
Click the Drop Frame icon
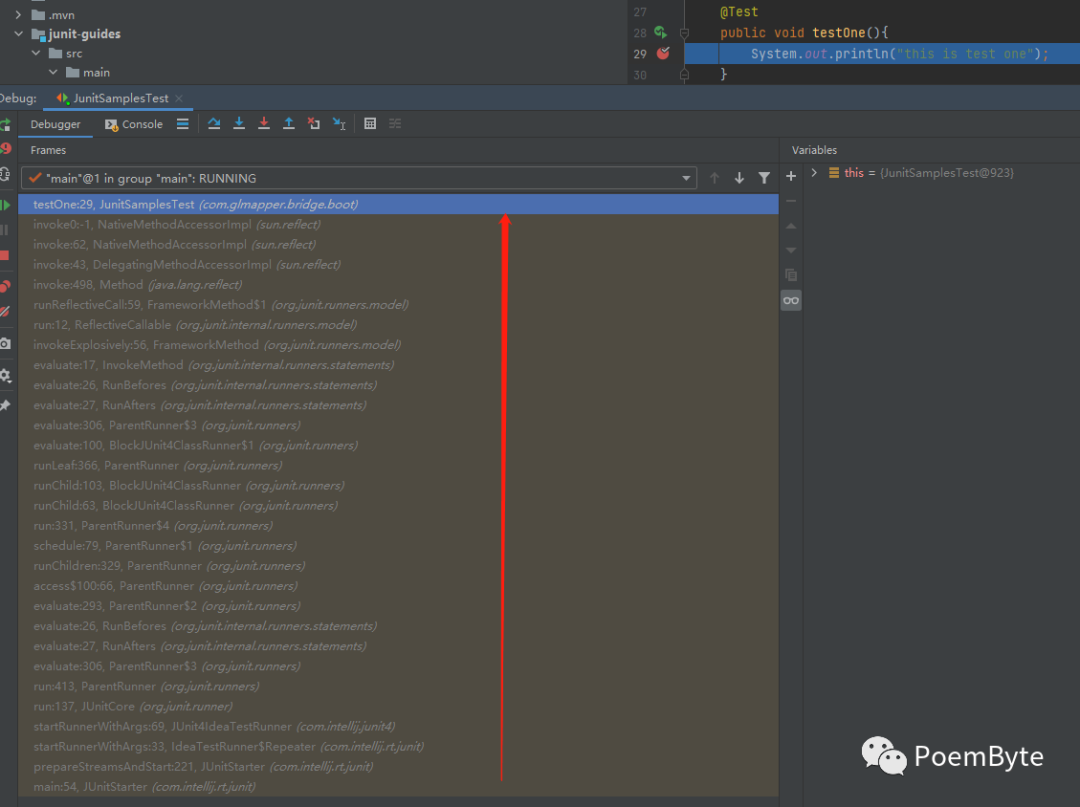[313, 124]
